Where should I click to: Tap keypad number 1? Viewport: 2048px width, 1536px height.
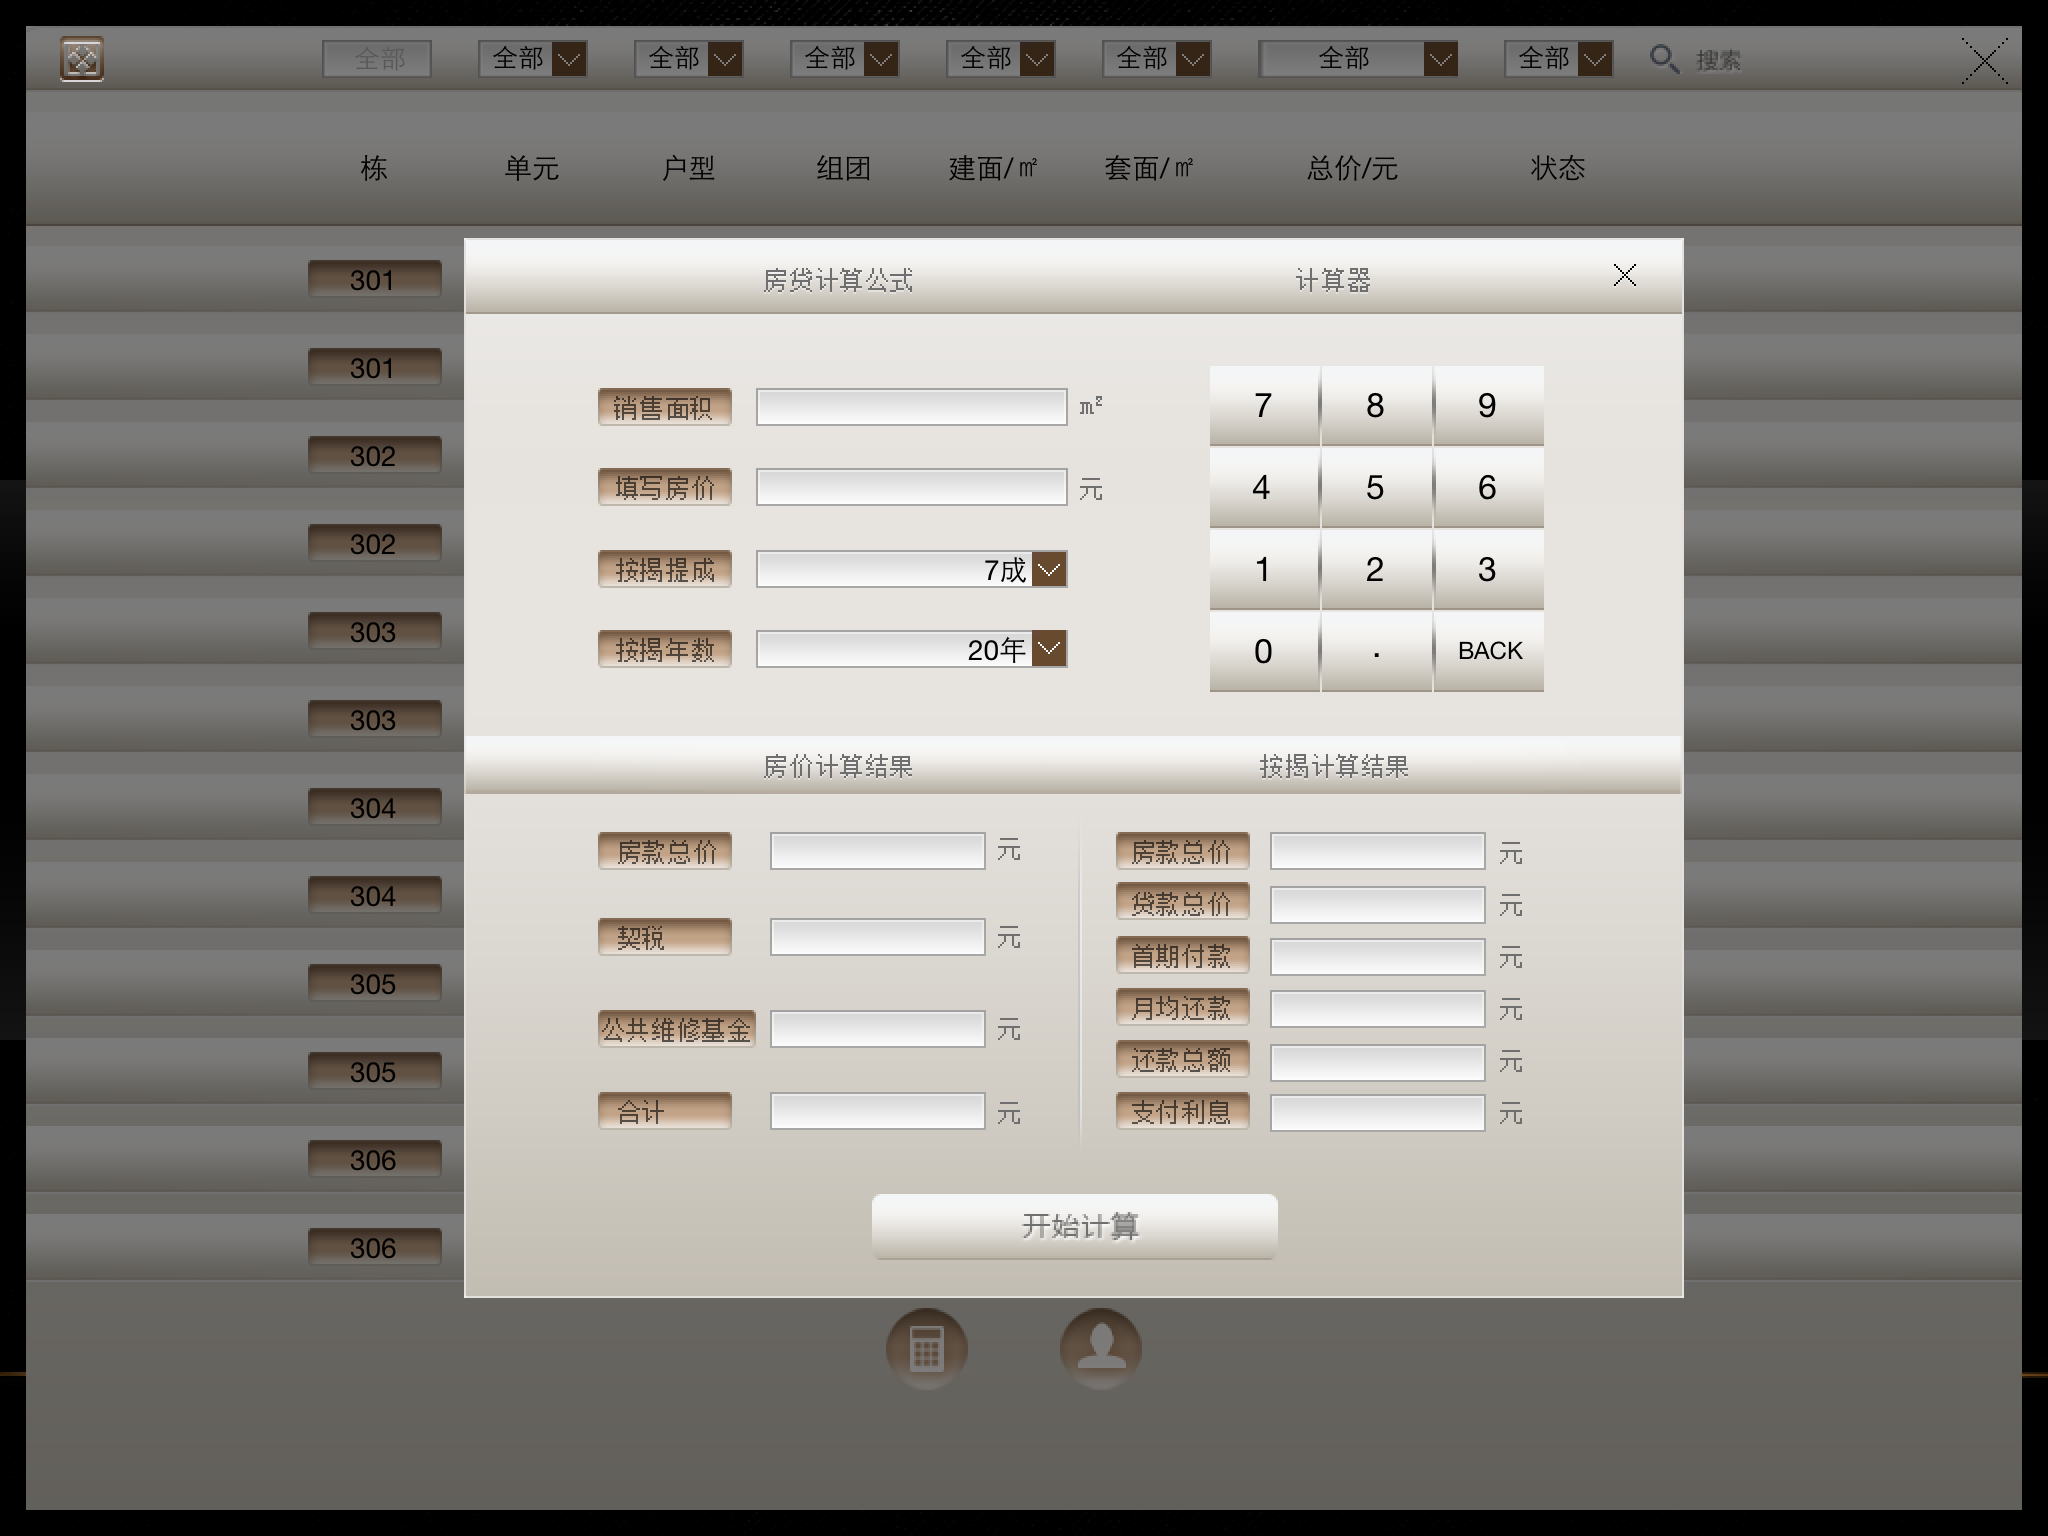1264,569
